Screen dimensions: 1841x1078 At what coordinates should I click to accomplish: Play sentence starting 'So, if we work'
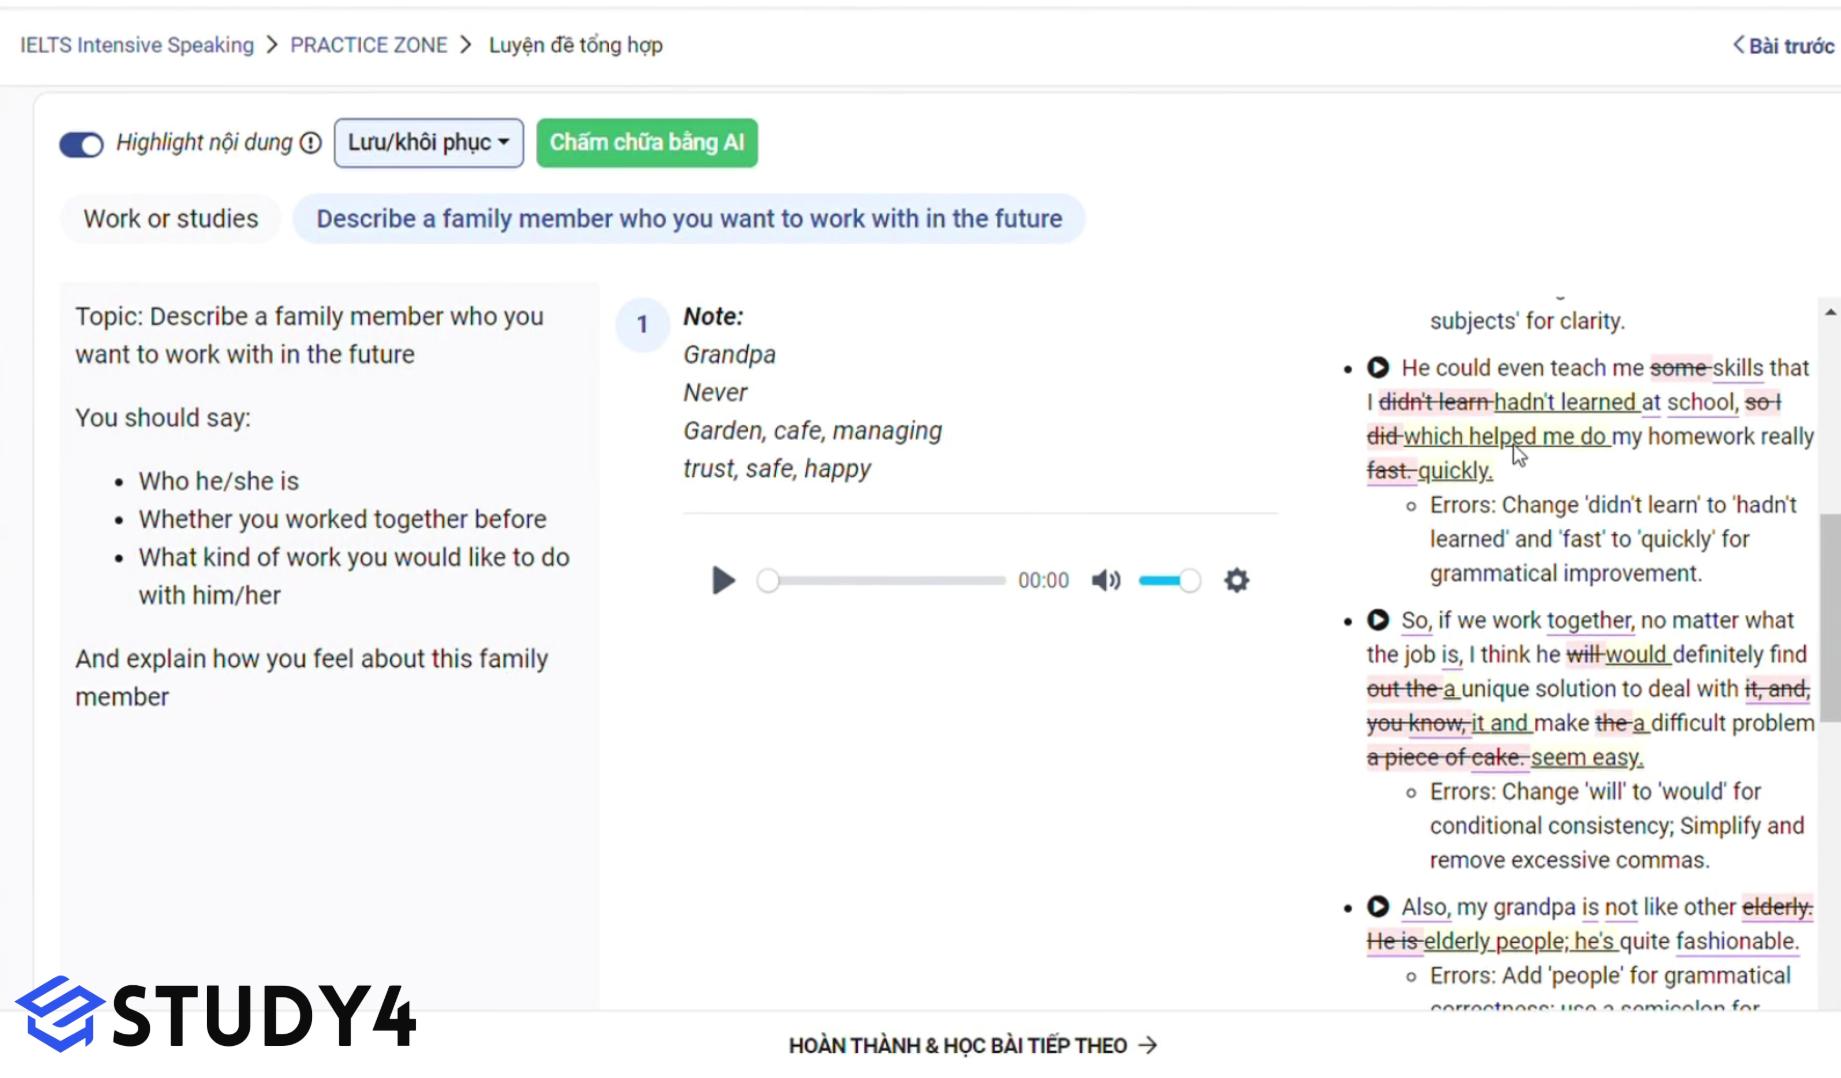pos(1378,620)
